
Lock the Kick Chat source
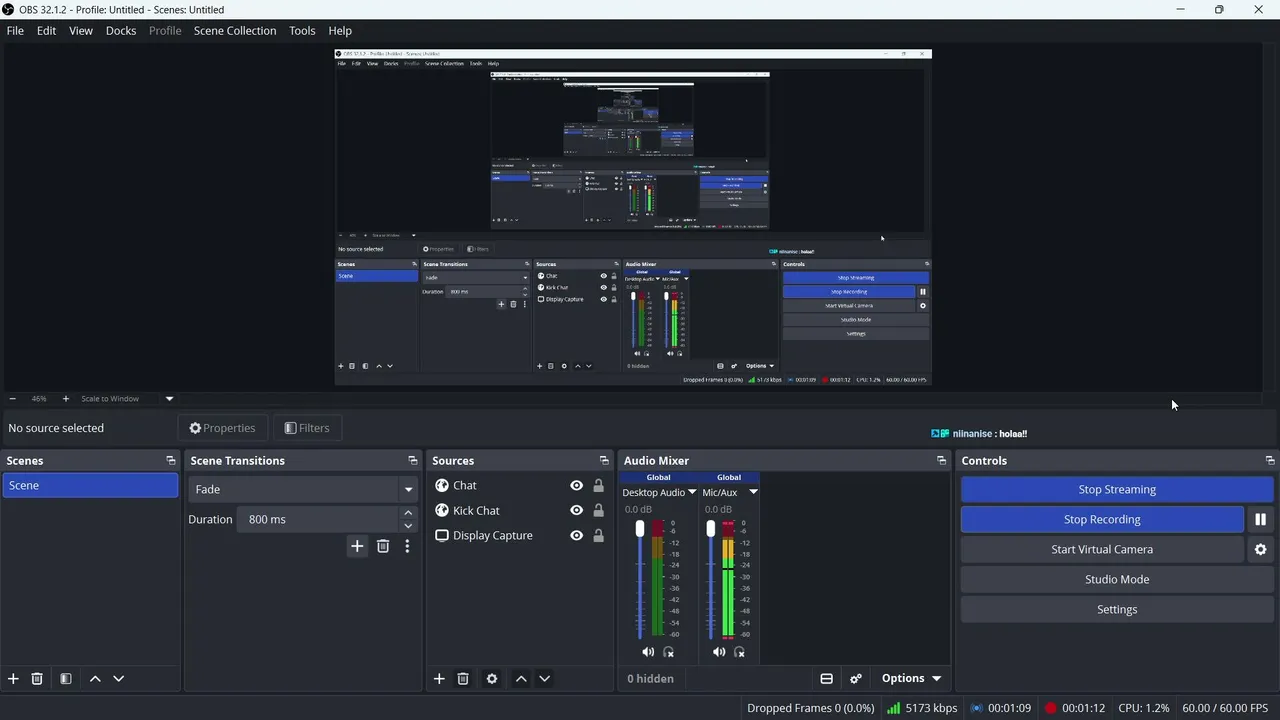tap(598, 510)
